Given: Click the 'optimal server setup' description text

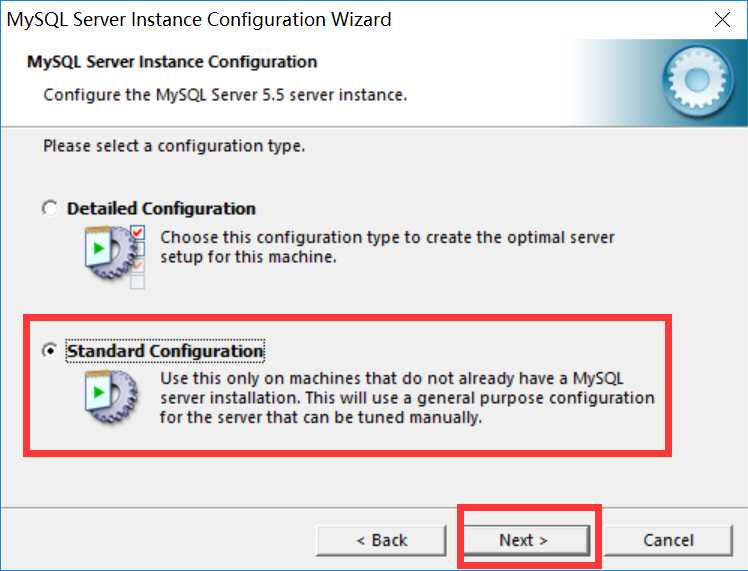Looking at the screenshot, I should tap(387, 247).
